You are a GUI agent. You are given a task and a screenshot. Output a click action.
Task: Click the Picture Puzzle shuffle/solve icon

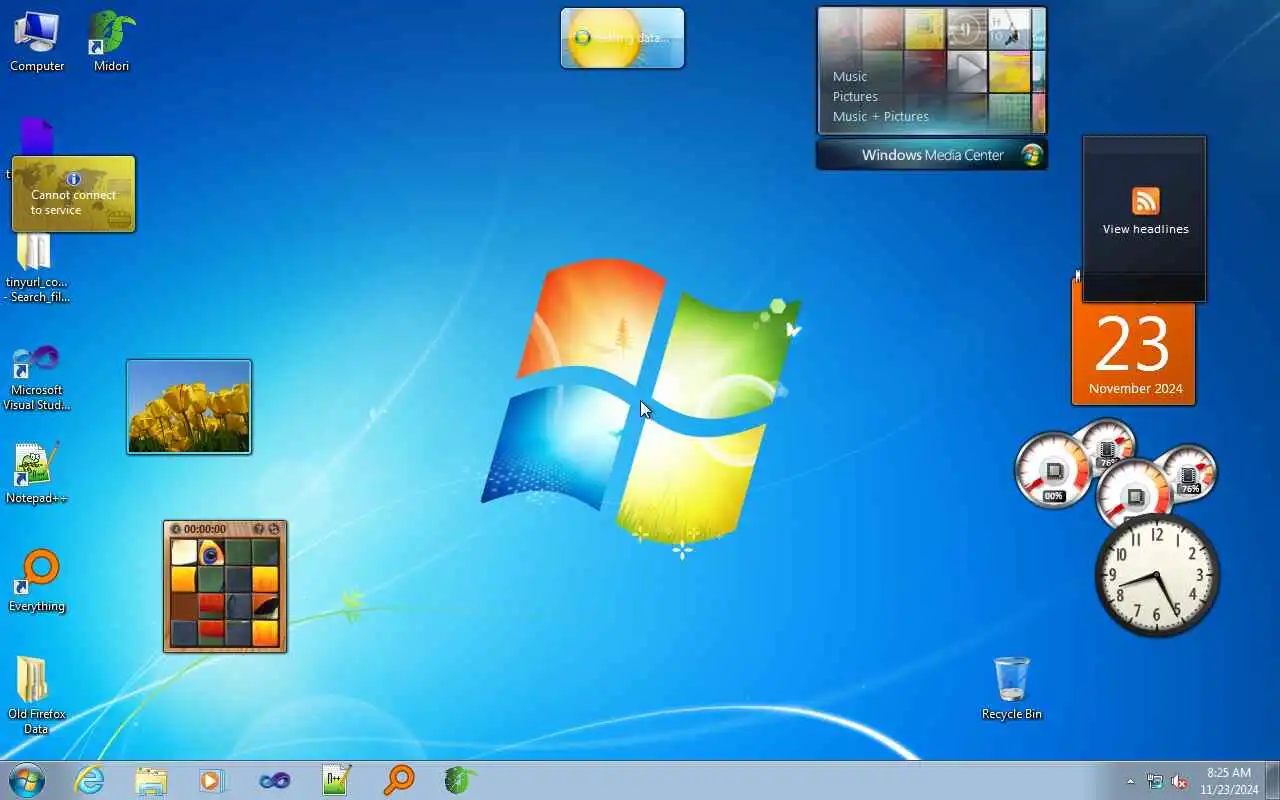click(274, 529)
